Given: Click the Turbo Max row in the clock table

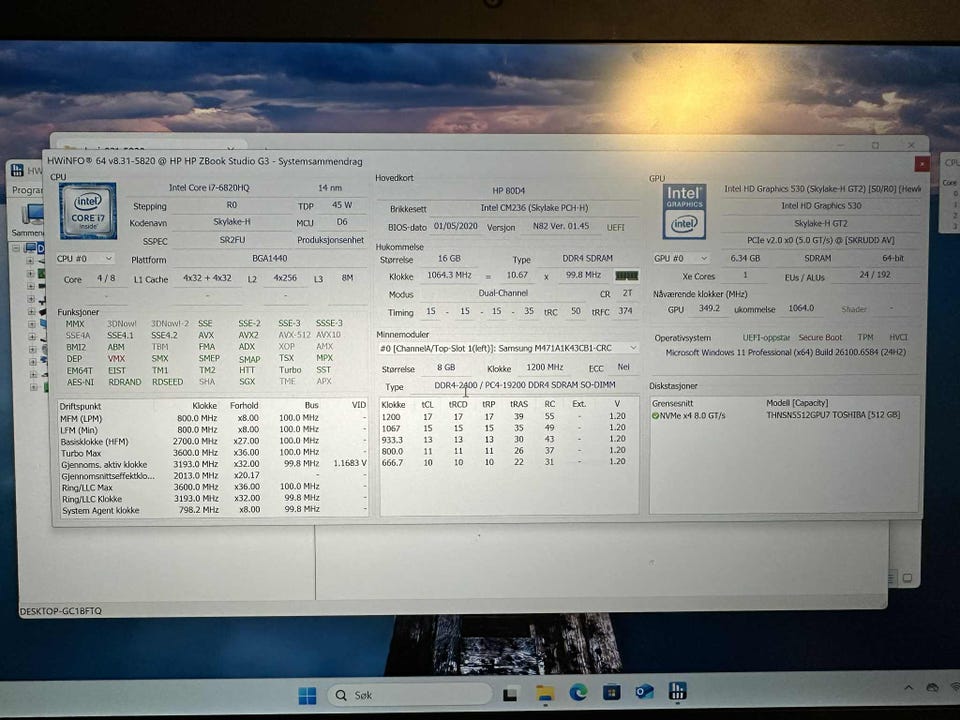Looking at the screenshot, I should pos(212,453).
